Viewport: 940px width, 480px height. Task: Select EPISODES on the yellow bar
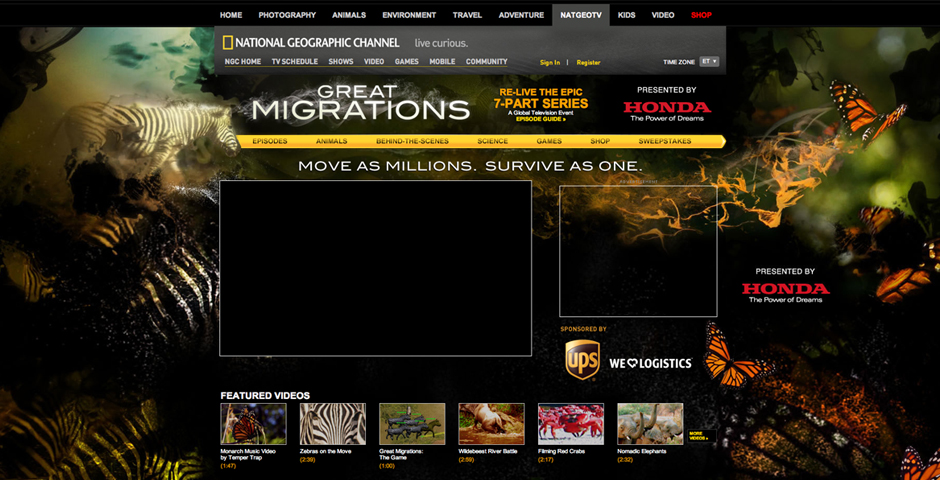tap(269, 141)
